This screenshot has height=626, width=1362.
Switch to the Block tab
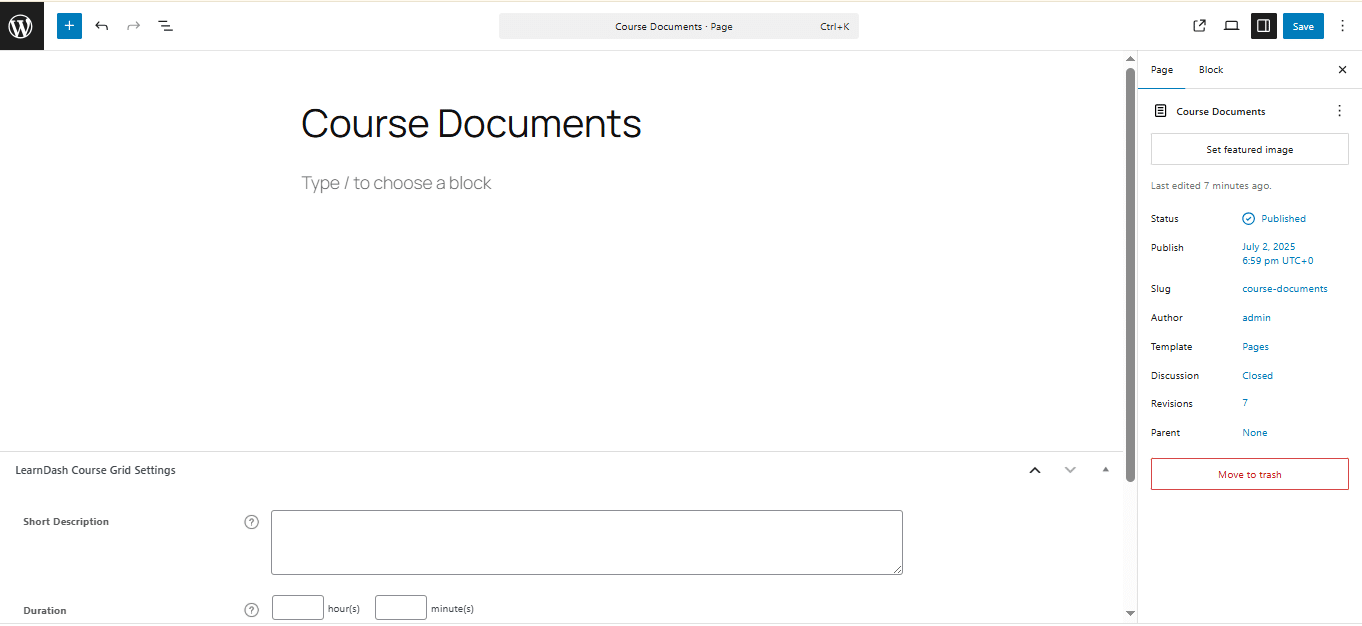(x=1211, y=70)
